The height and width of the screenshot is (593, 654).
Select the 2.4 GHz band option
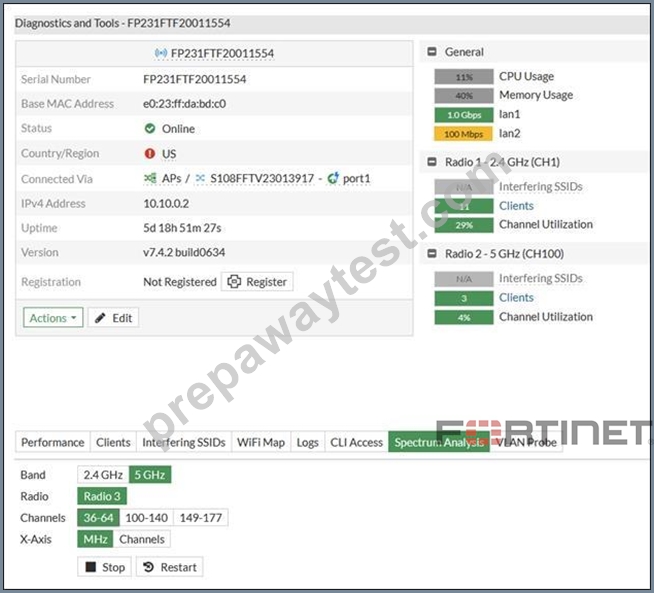(x=103, y=475)
